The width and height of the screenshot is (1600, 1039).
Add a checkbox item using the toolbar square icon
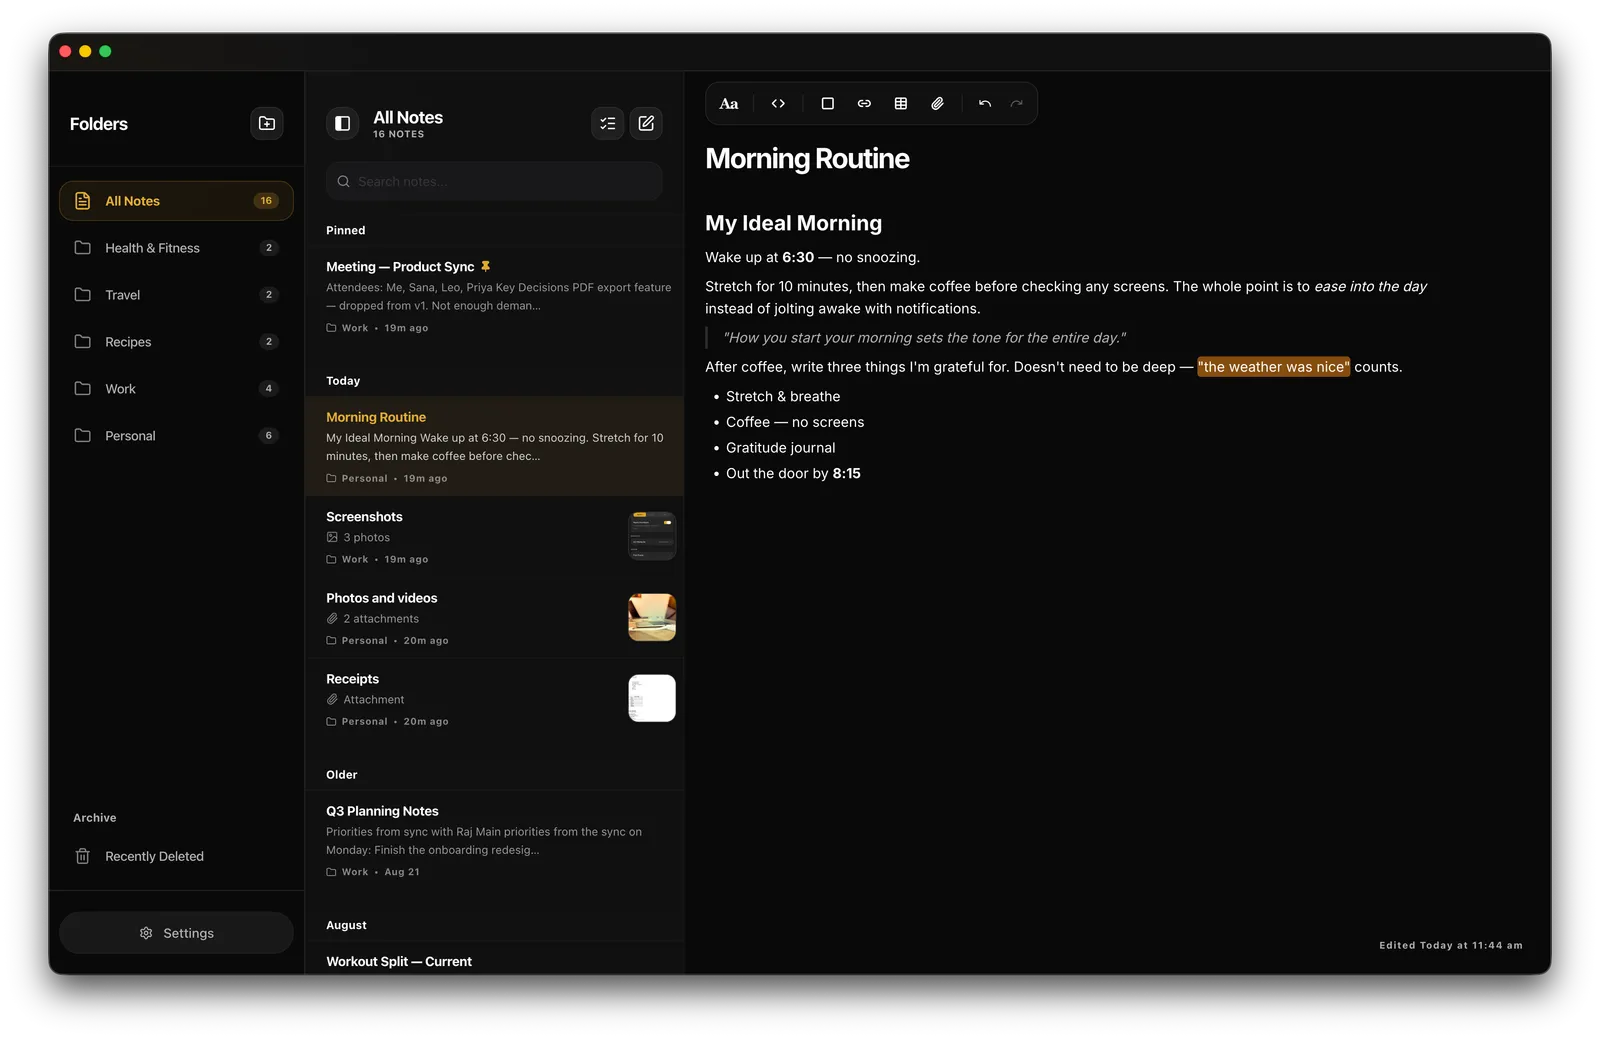pyautogui.click(x=827, y=104)
